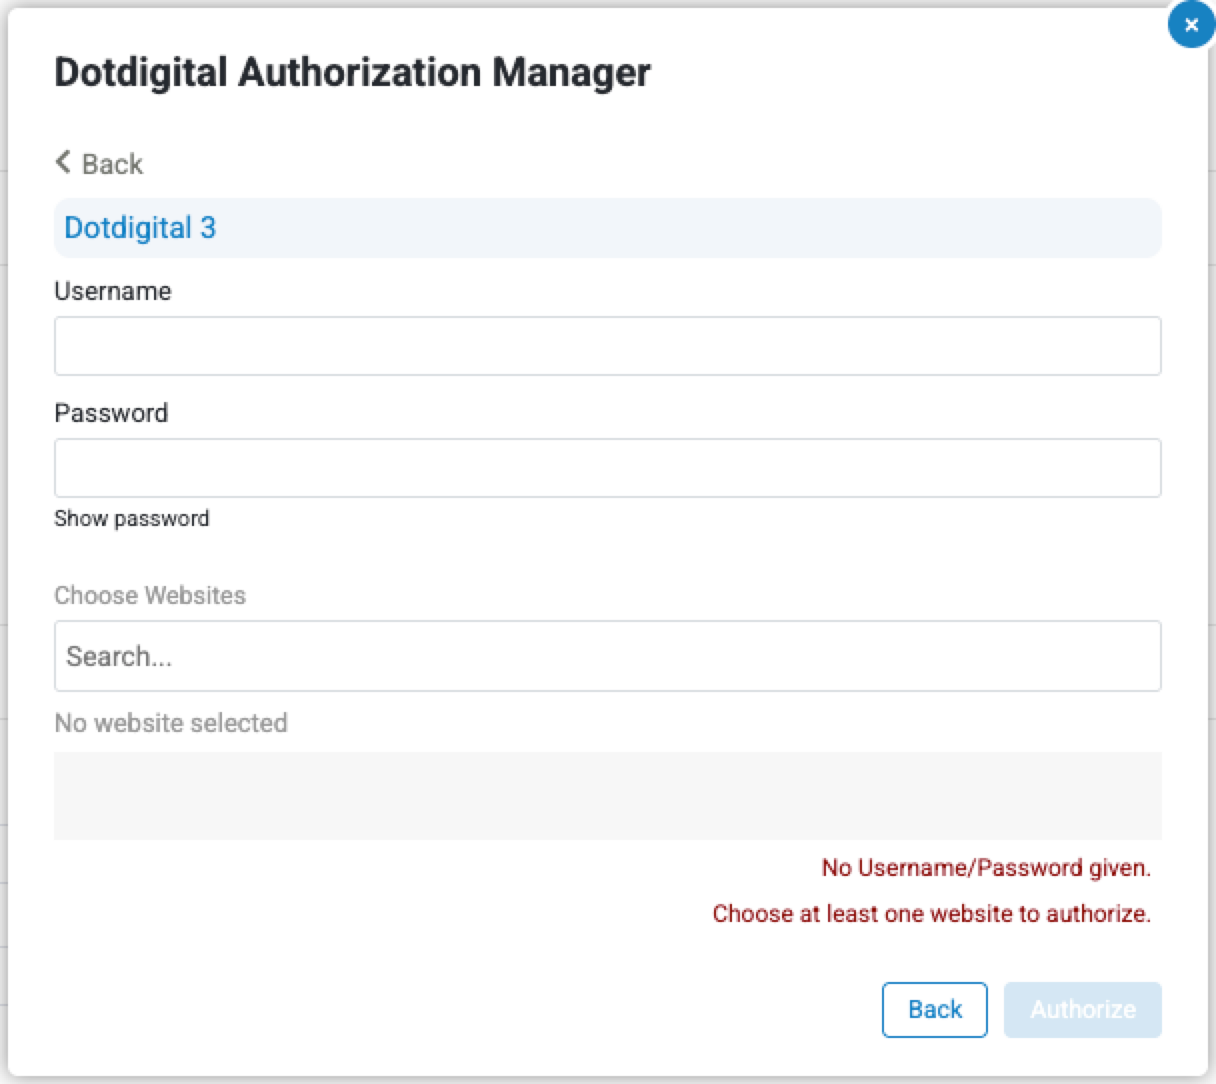The width and height of the screenshot is (1216, 1084).
Task: Focus the Username input field
Action: (x=607, y=346)
